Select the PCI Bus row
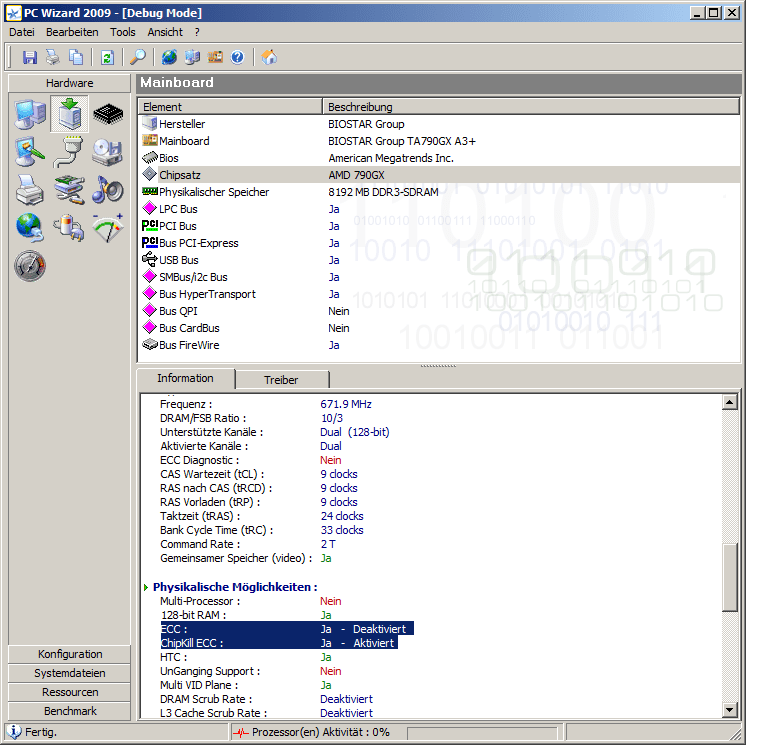Image resolution: width=768 pixels, height=745 pixels. click(x=439, y=226)
